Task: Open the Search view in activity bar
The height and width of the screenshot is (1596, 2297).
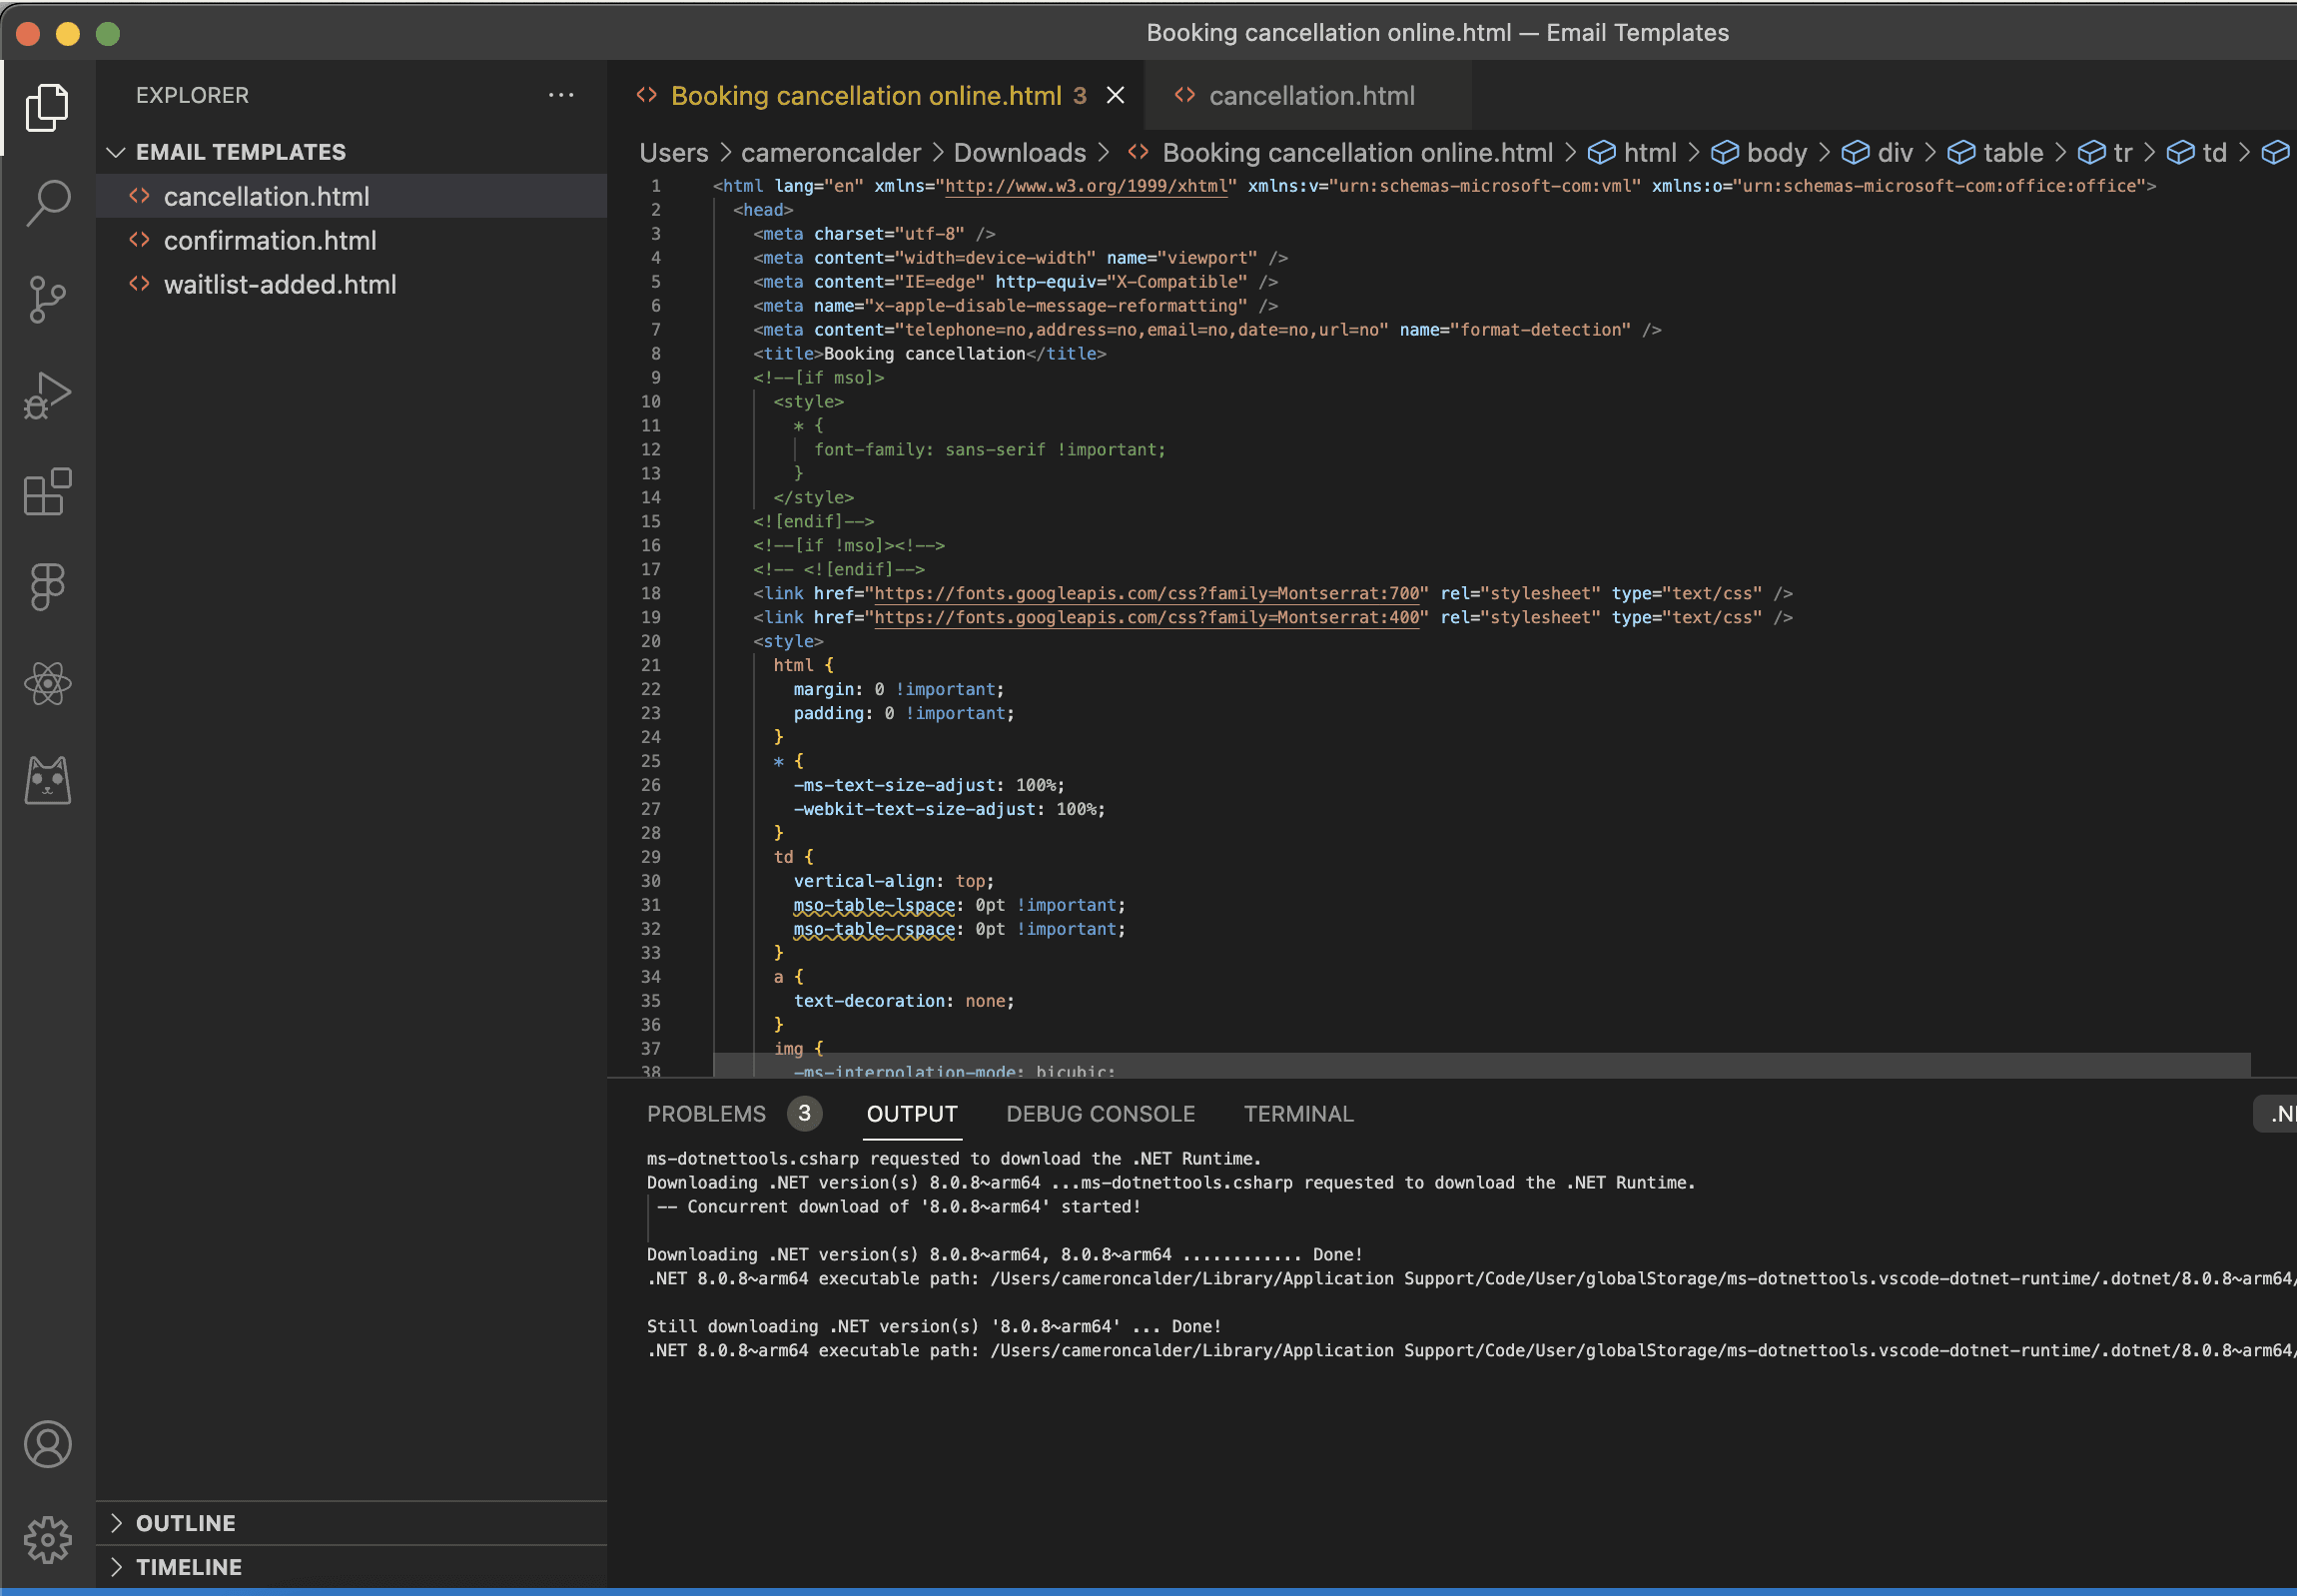Action: [x=47, y=203]
